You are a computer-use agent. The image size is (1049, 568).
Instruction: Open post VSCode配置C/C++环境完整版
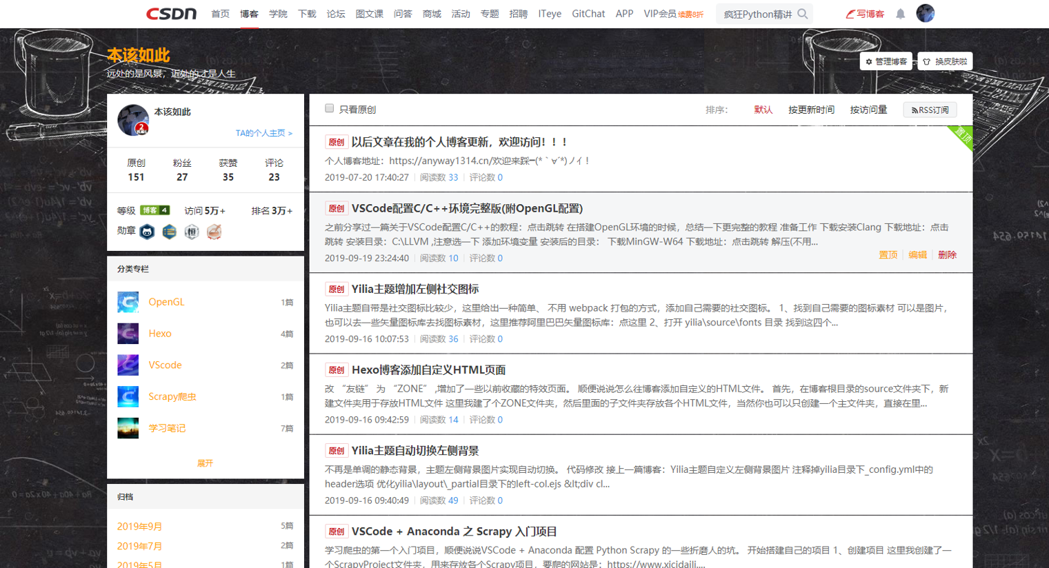click(x=467, y=208)
